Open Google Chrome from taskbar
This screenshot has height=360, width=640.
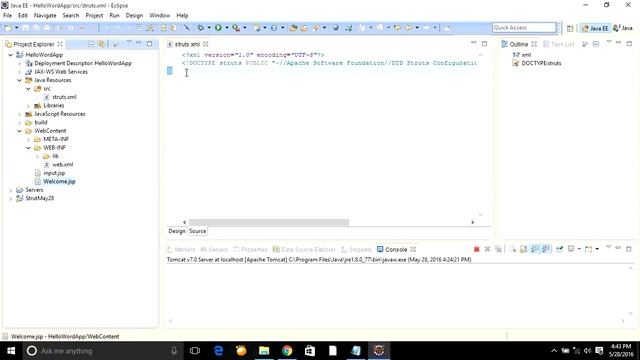(287, 351)
